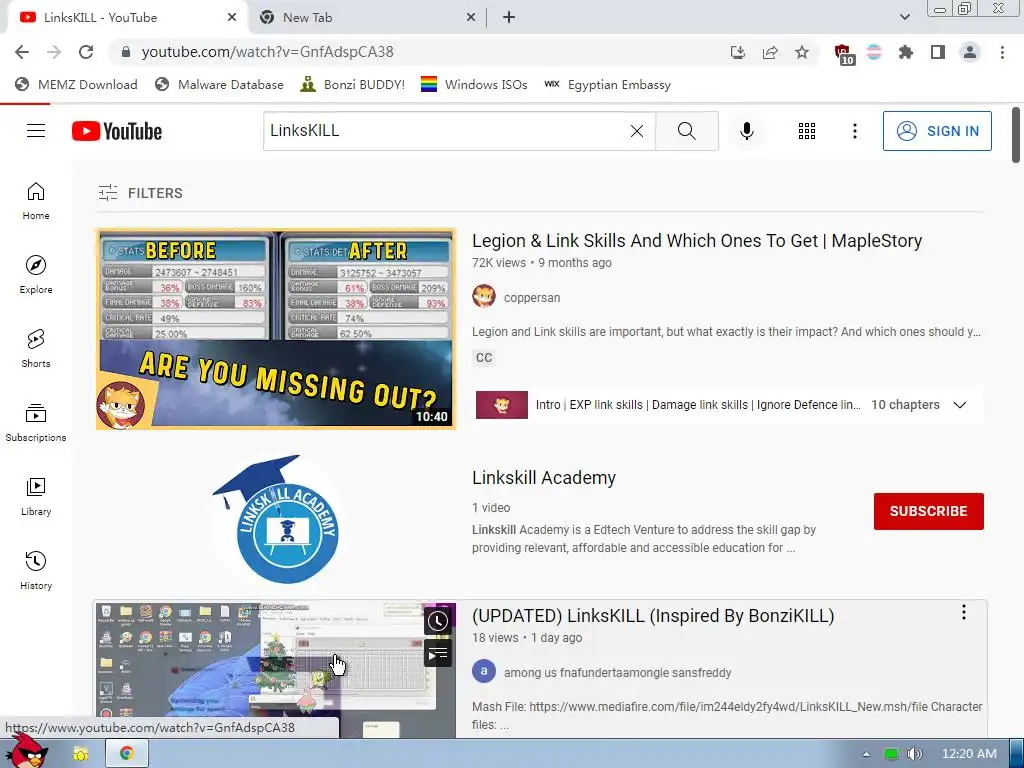The width and height of the screenshot is (1024, 768).
Task: Open Shorts in sidebar
Action: [36, 349]
